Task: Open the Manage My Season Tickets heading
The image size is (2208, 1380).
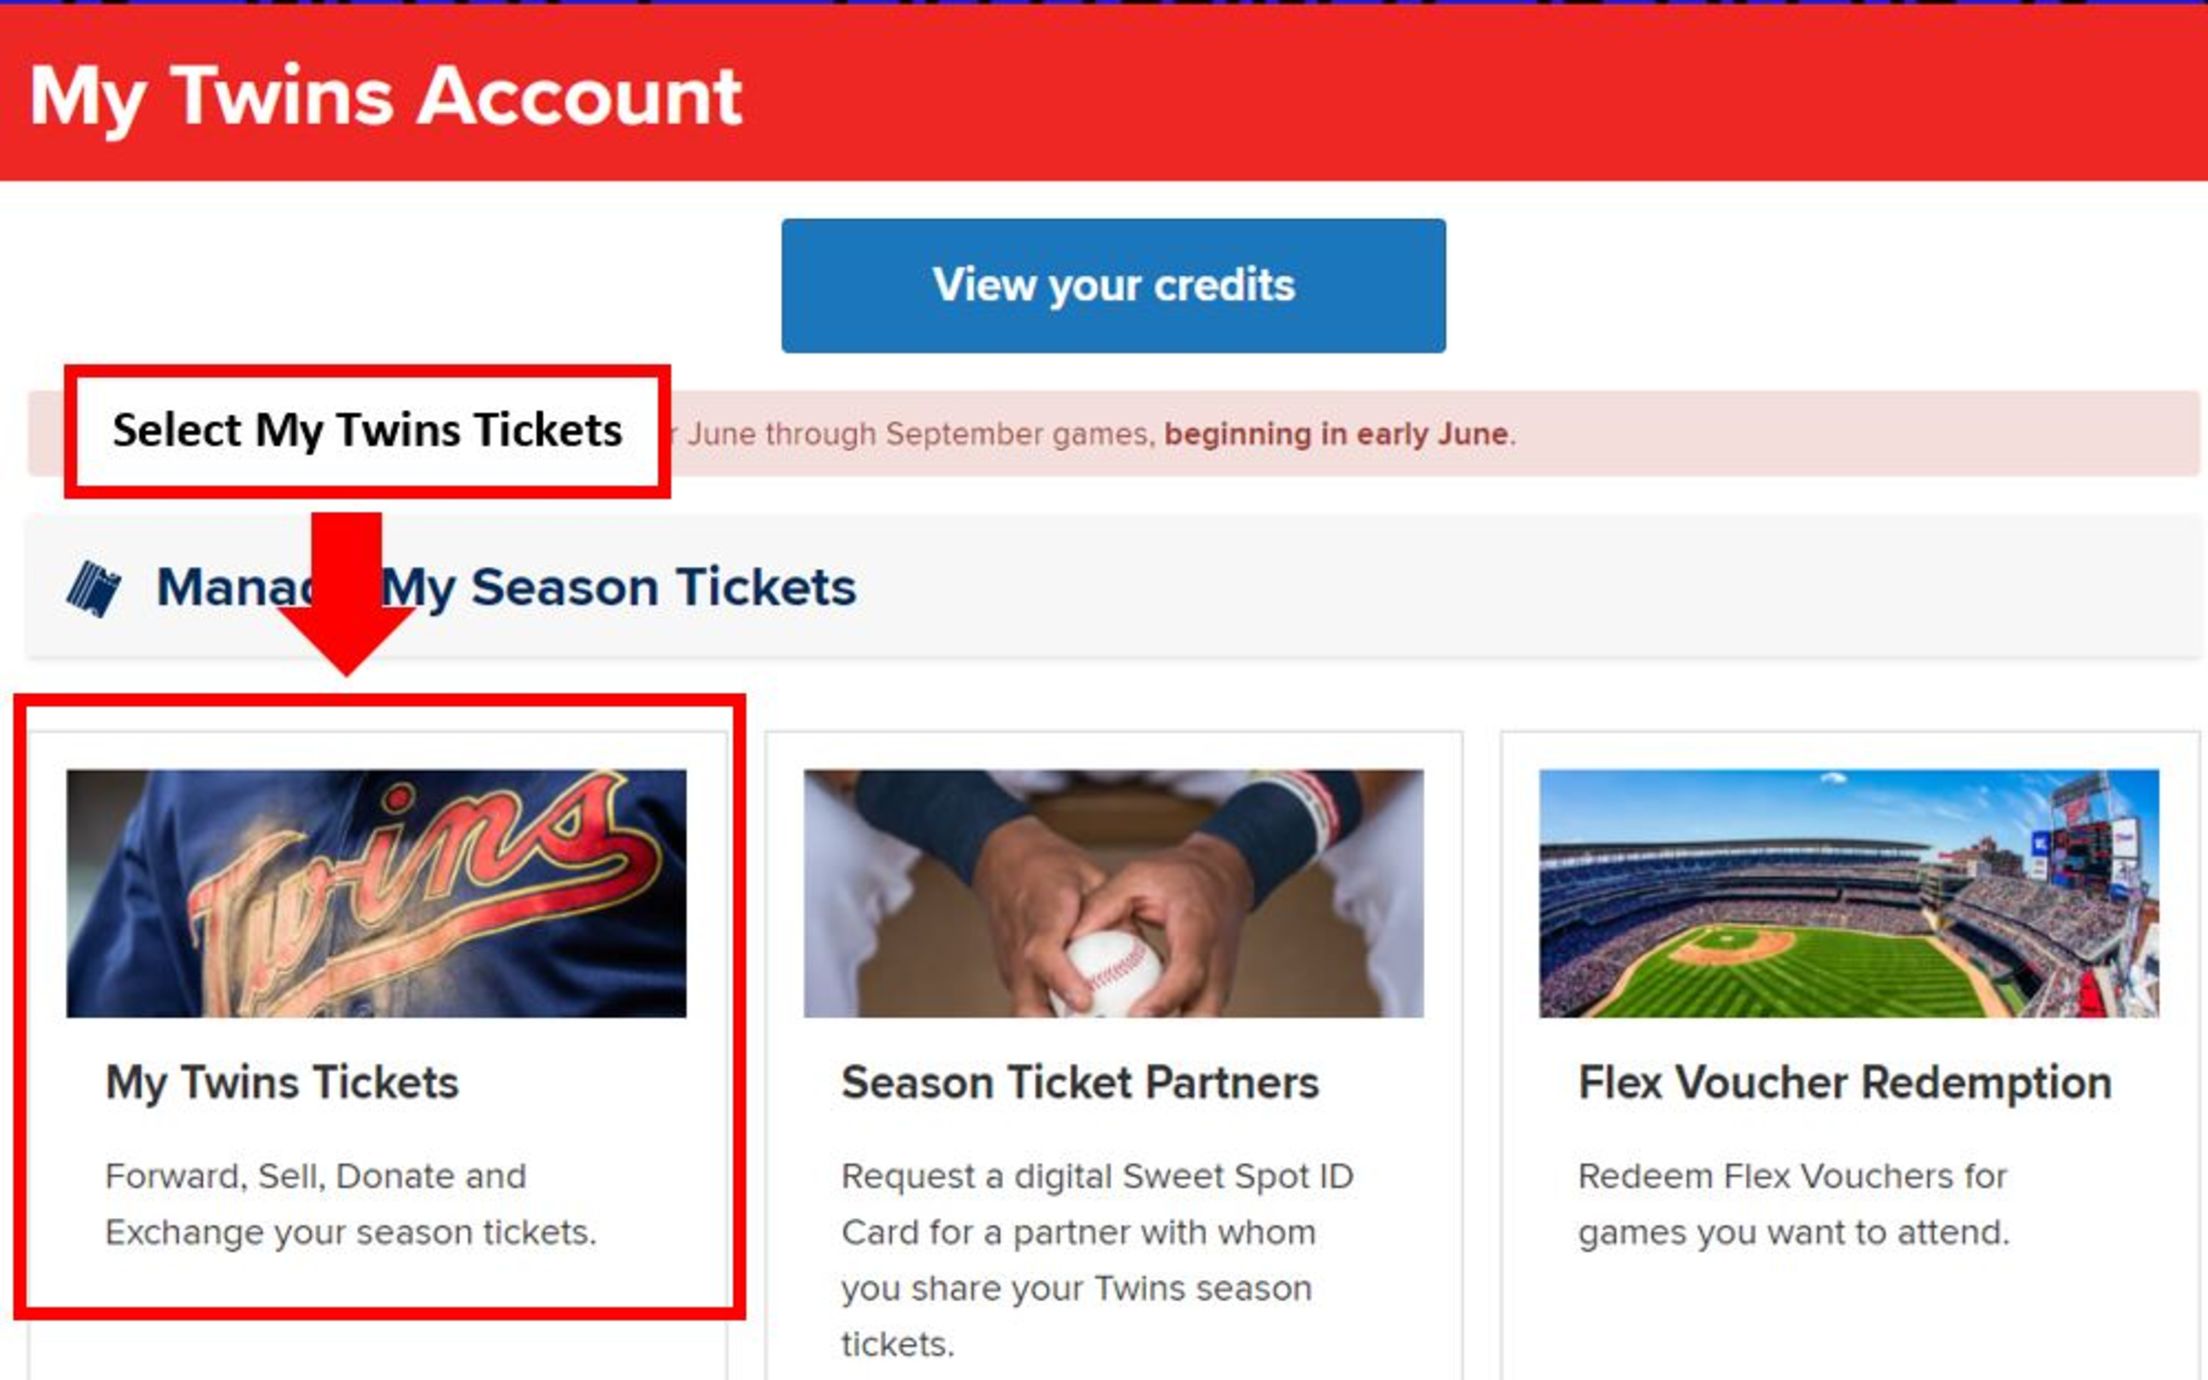Action: [x=506, y=586]
